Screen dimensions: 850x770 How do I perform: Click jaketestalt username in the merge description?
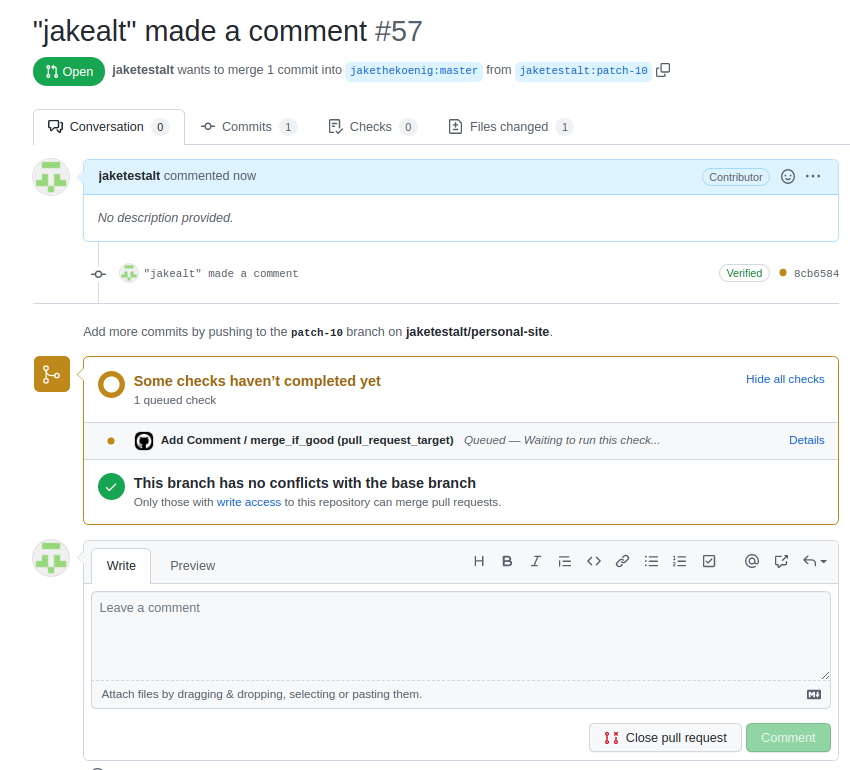tap(143, 70)
